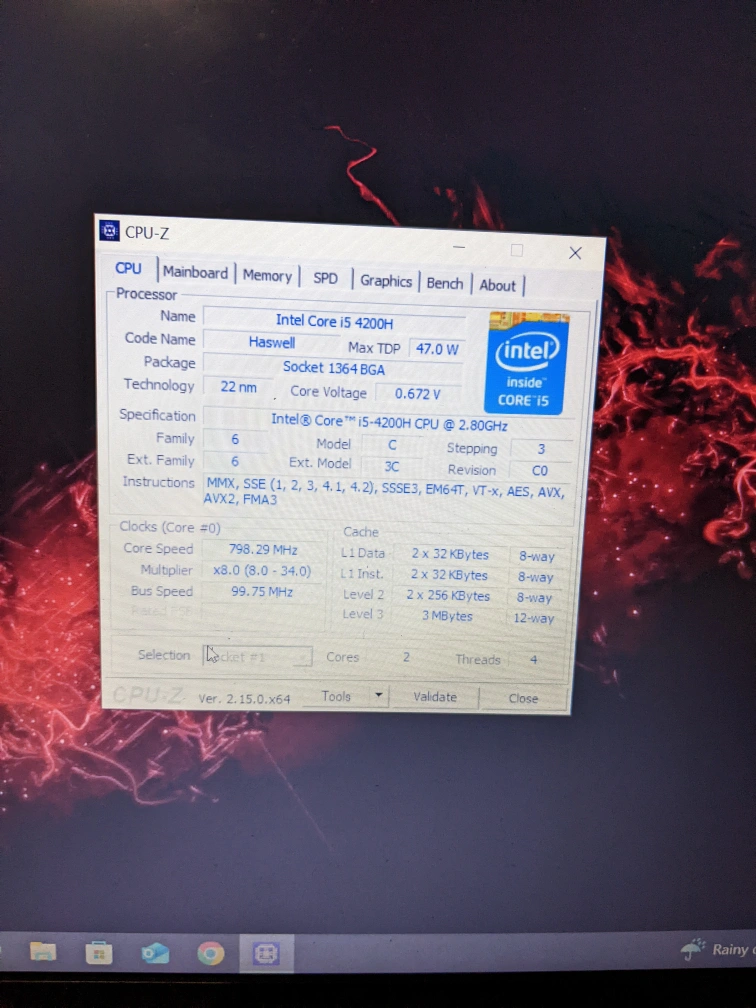
Task: Launch Microsoft Store from the taskbar
Action: point(98,952)
